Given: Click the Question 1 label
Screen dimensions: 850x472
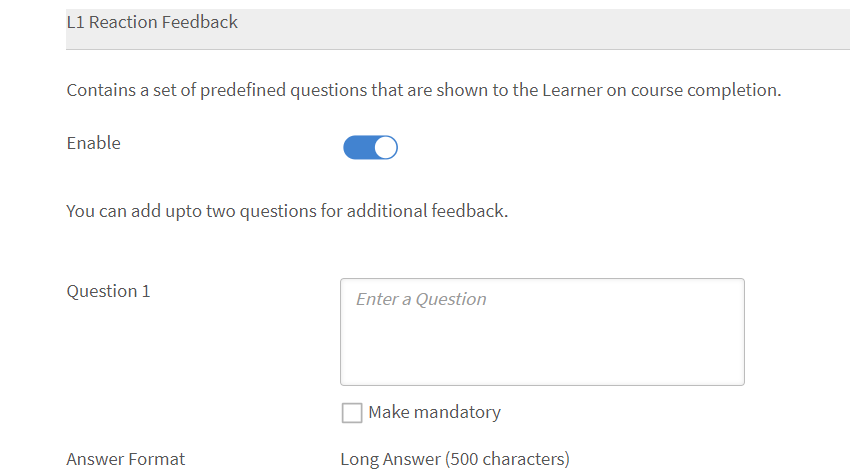Looking at the screenshot, I should click(x=108, y=291).
